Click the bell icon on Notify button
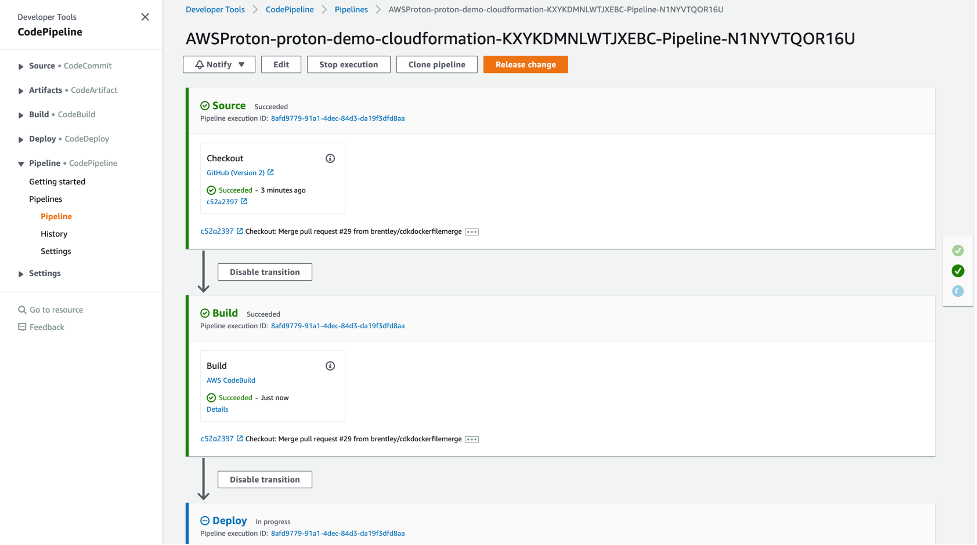This screenshot has height=545, width=977. (x=199, y=64)
